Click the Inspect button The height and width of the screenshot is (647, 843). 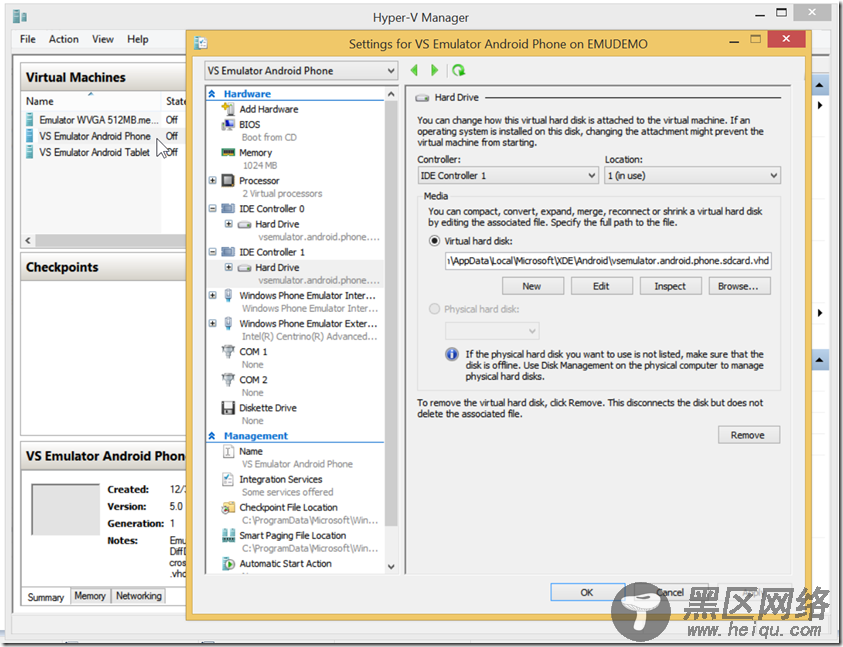point(670,286)
